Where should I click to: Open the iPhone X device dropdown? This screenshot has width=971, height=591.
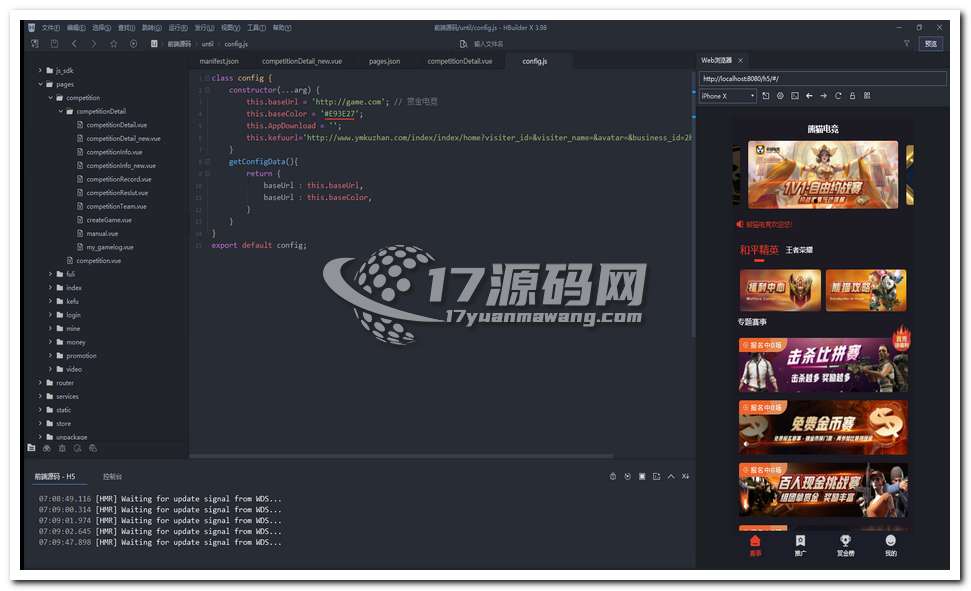click(x=727, y=96)
